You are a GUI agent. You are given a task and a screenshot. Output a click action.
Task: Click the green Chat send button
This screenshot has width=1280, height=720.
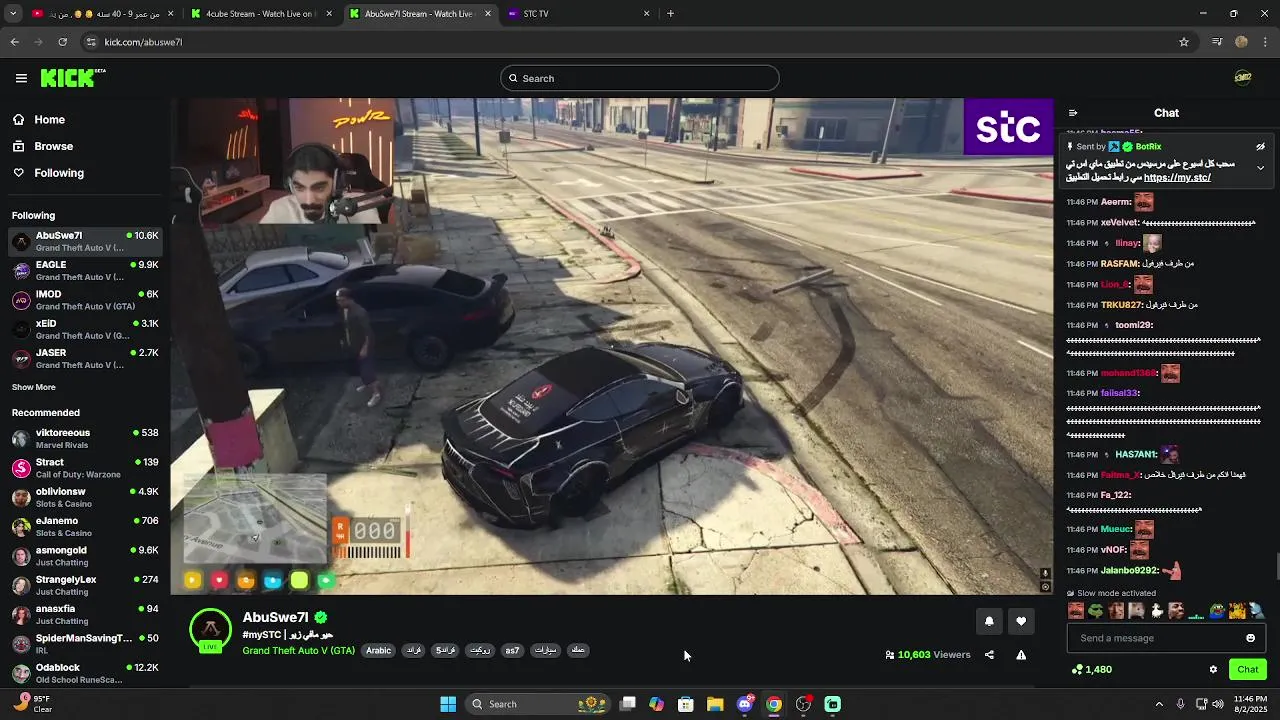[1248, 670]
